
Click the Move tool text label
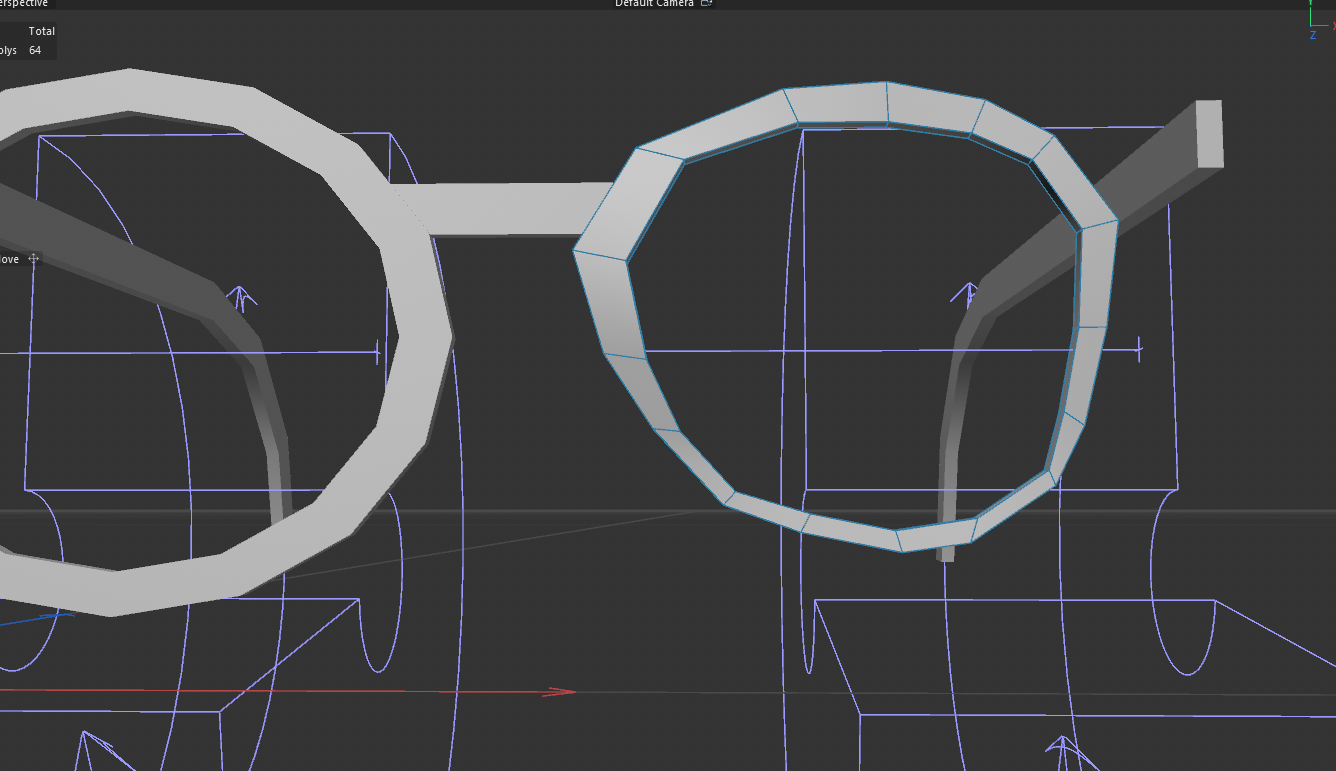(10, 258)
